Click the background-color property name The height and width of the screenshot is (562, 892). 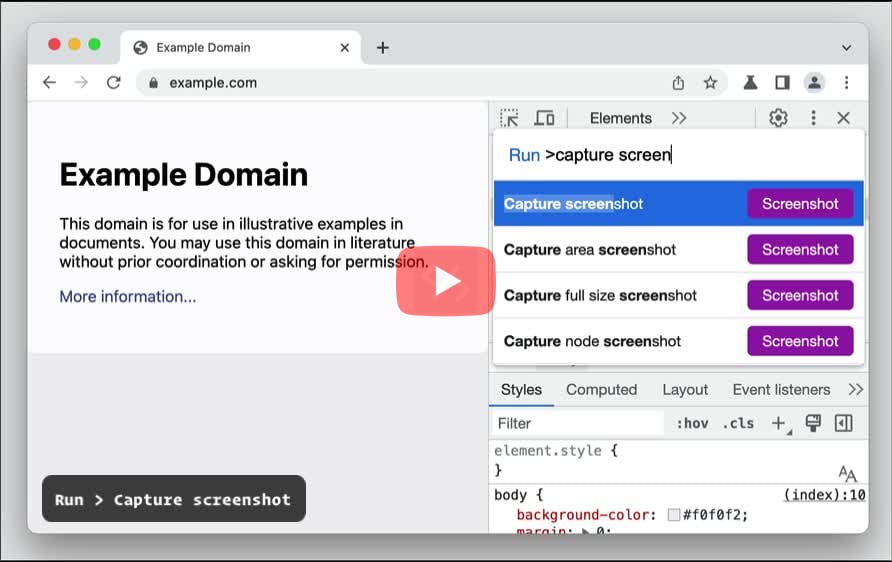click(583, 515)
